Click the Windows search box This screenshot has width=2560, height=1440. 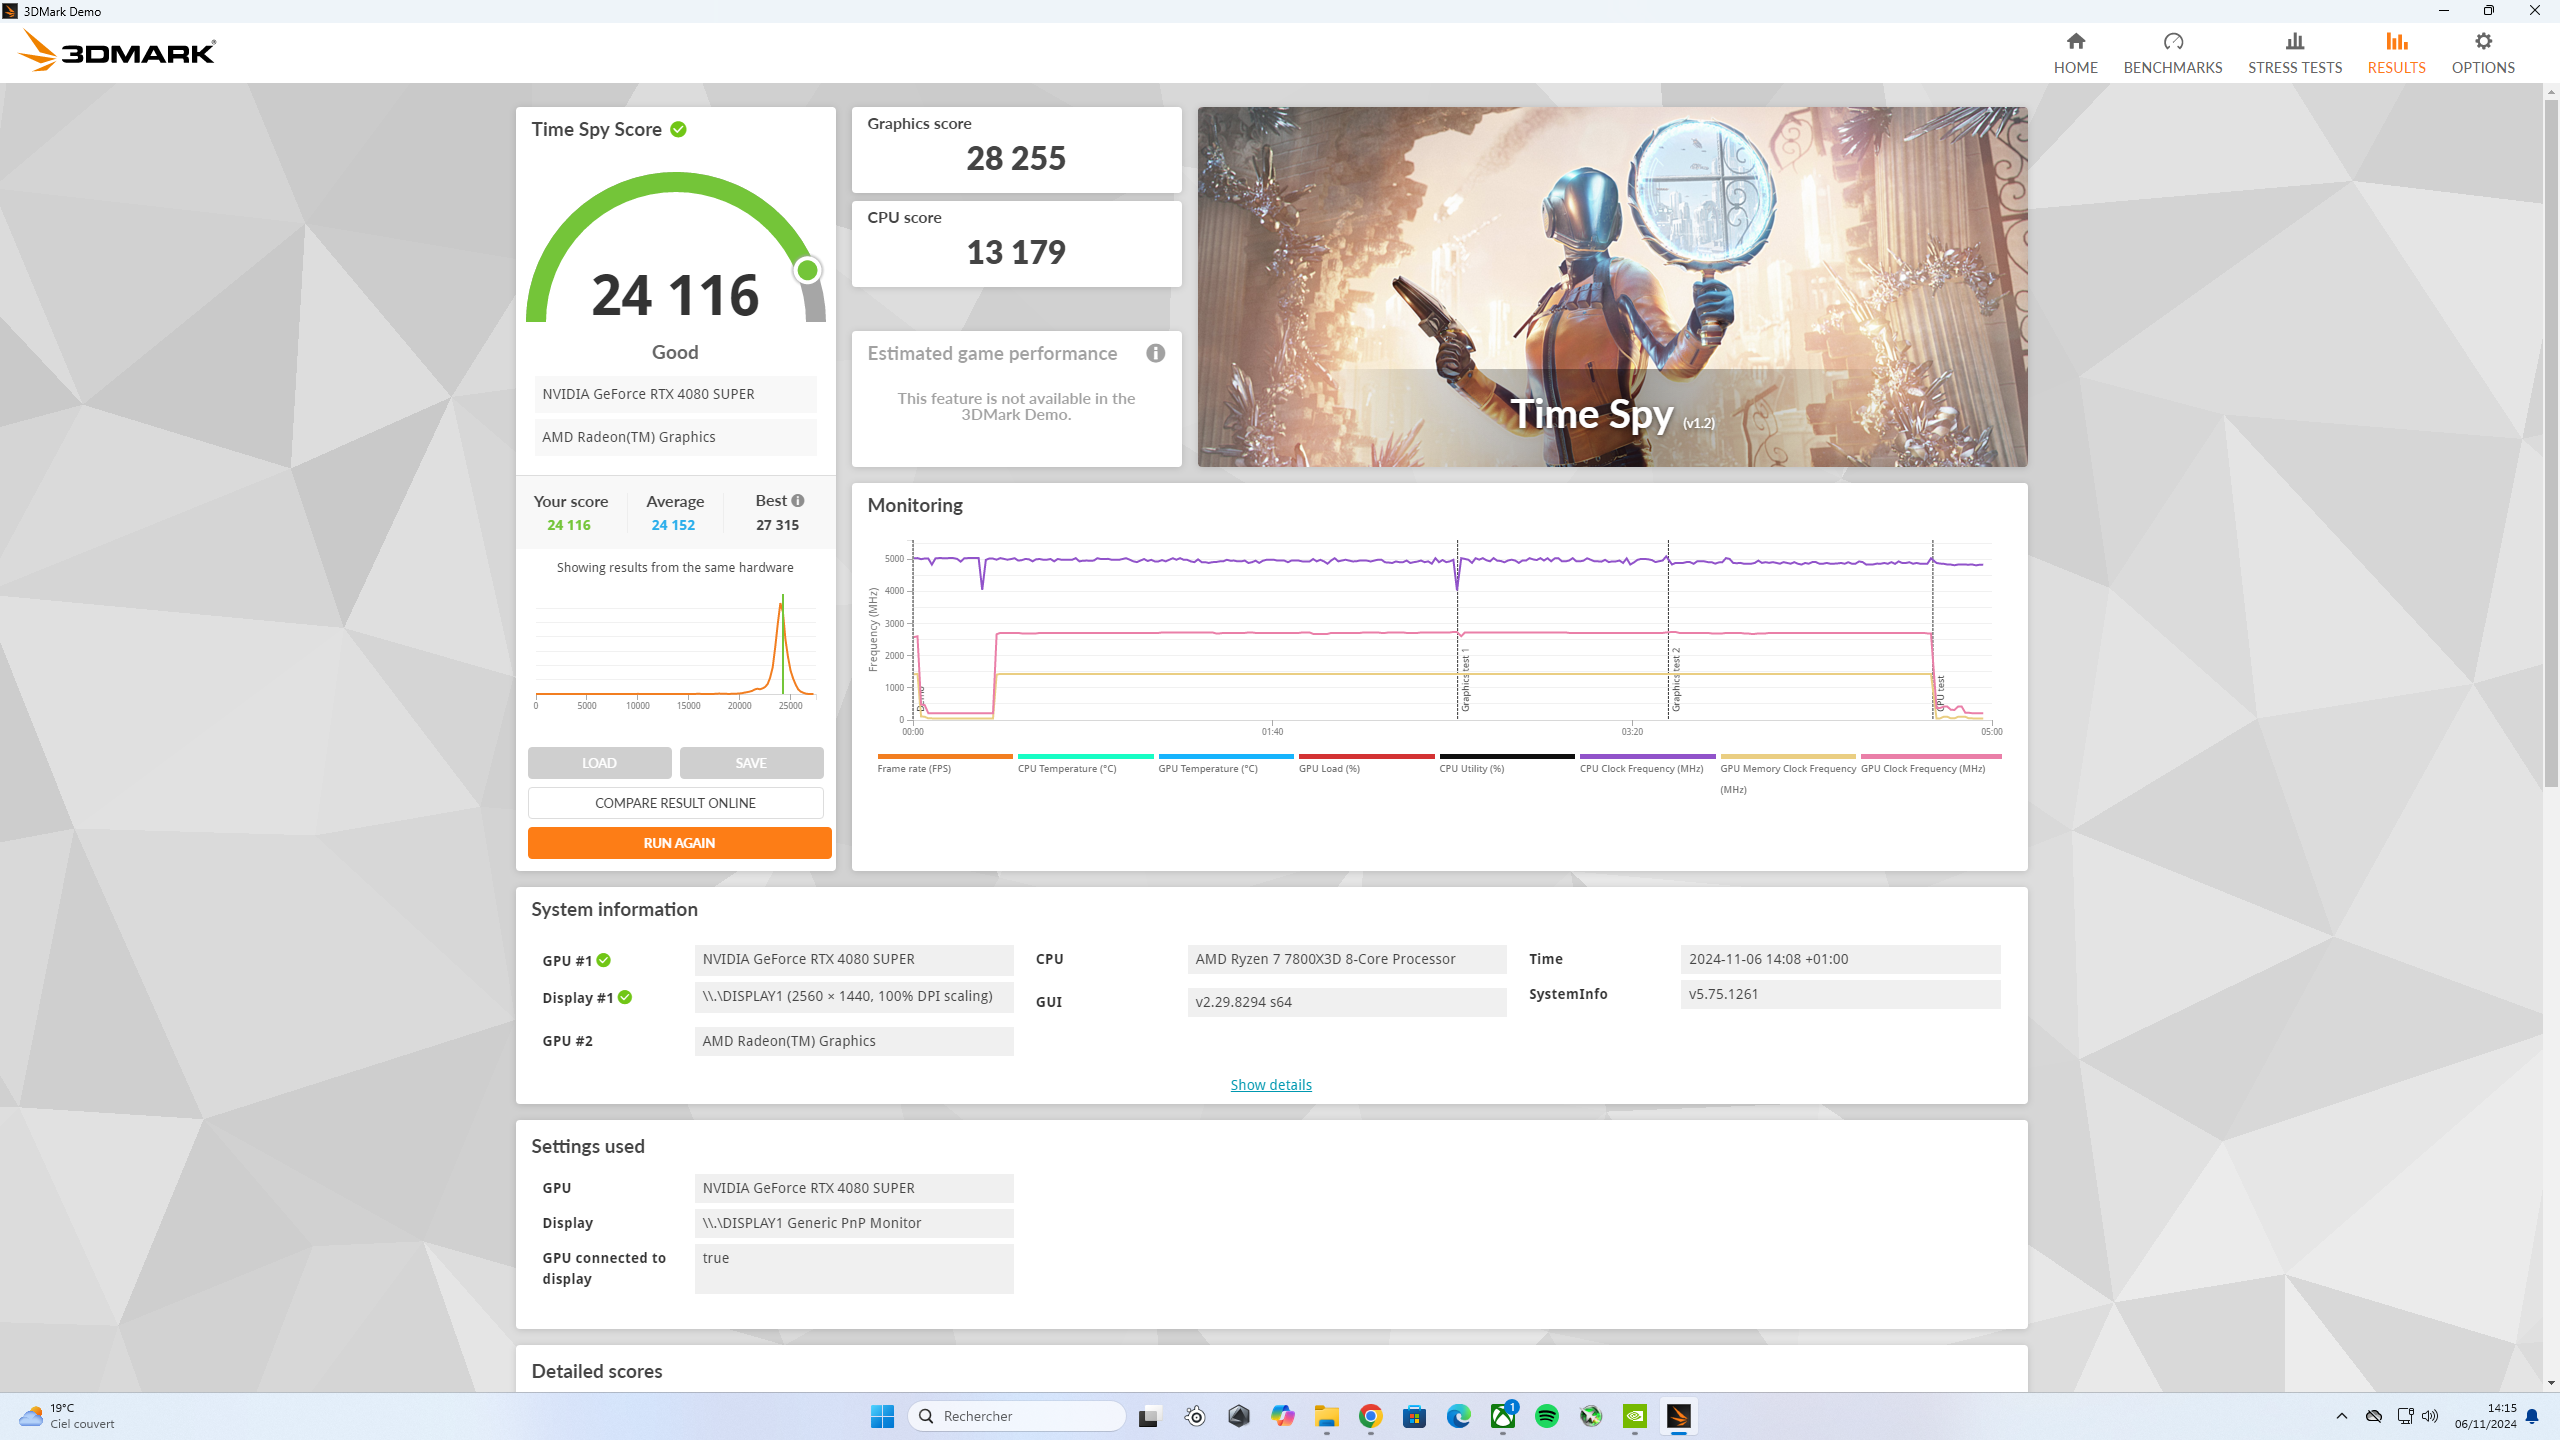(1016, 1416)
